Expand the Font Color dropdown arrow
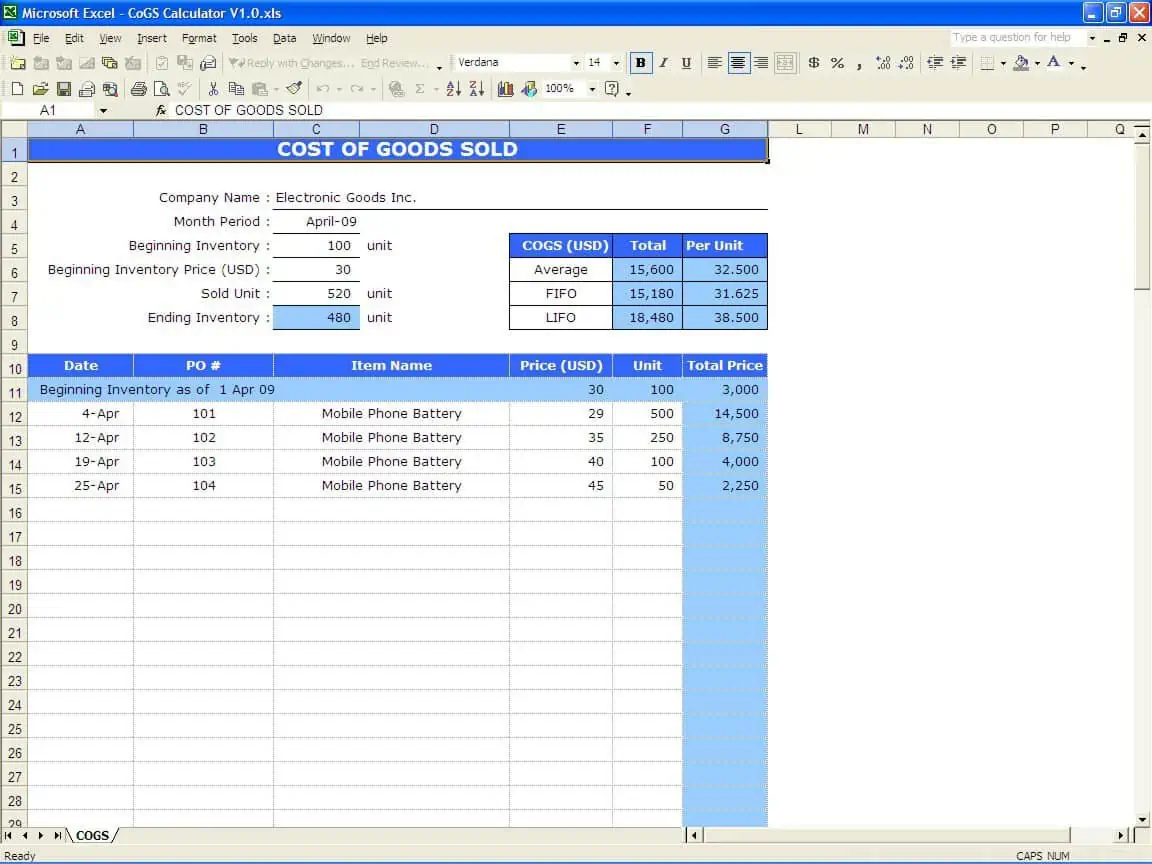This screenshot has width=1152, height=864. pyautogui.click(x=1071, y=63)
